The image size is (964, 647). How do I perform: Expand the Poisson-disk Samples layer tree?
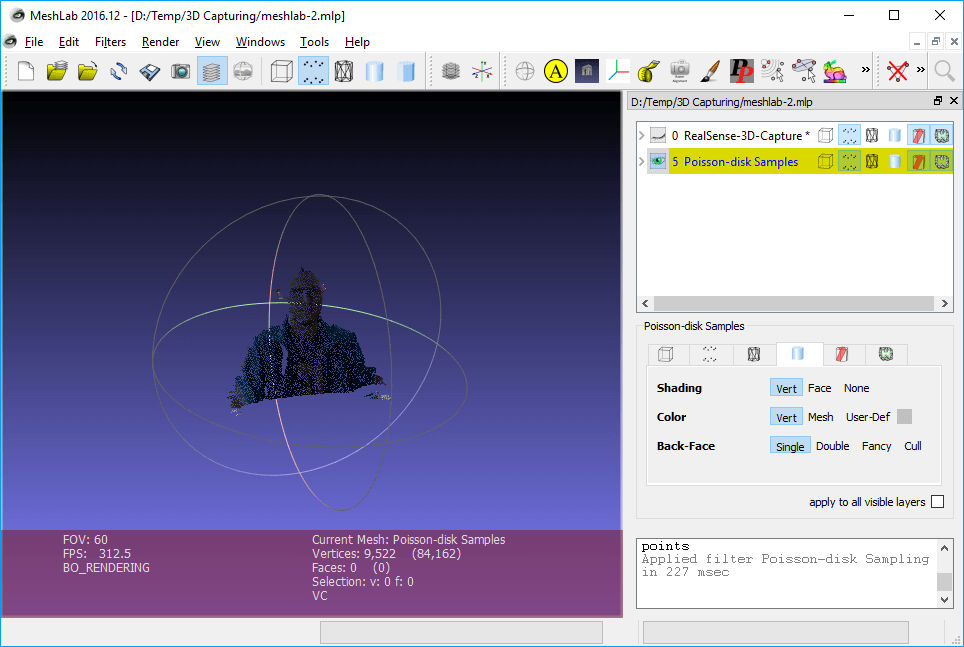click(x=641, y=162)
